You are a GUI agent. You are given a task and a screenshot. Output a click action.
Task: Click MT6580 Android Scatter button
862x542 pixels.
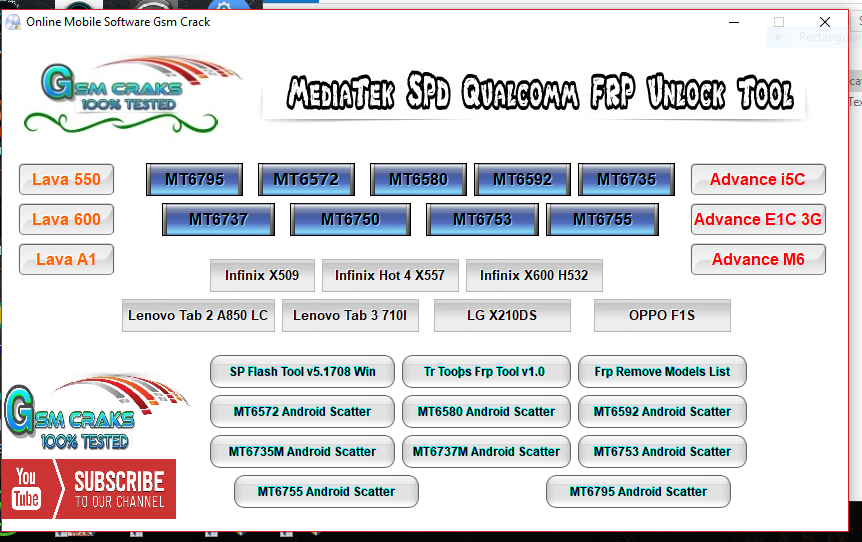pyautogui.click(x=487, y=412)
